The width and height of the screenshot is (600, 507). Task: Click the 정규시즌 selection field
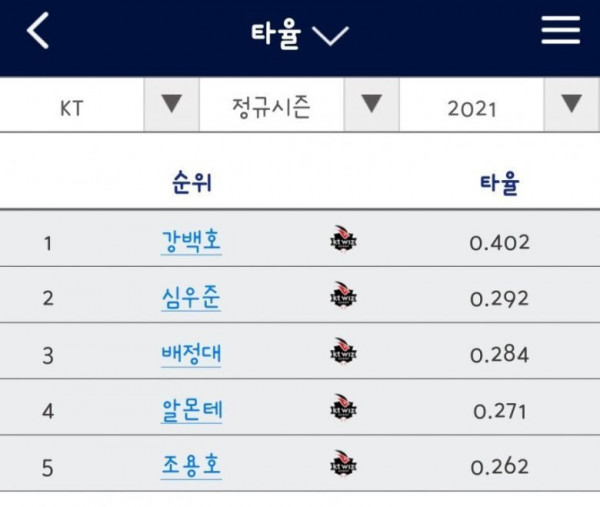271,104
